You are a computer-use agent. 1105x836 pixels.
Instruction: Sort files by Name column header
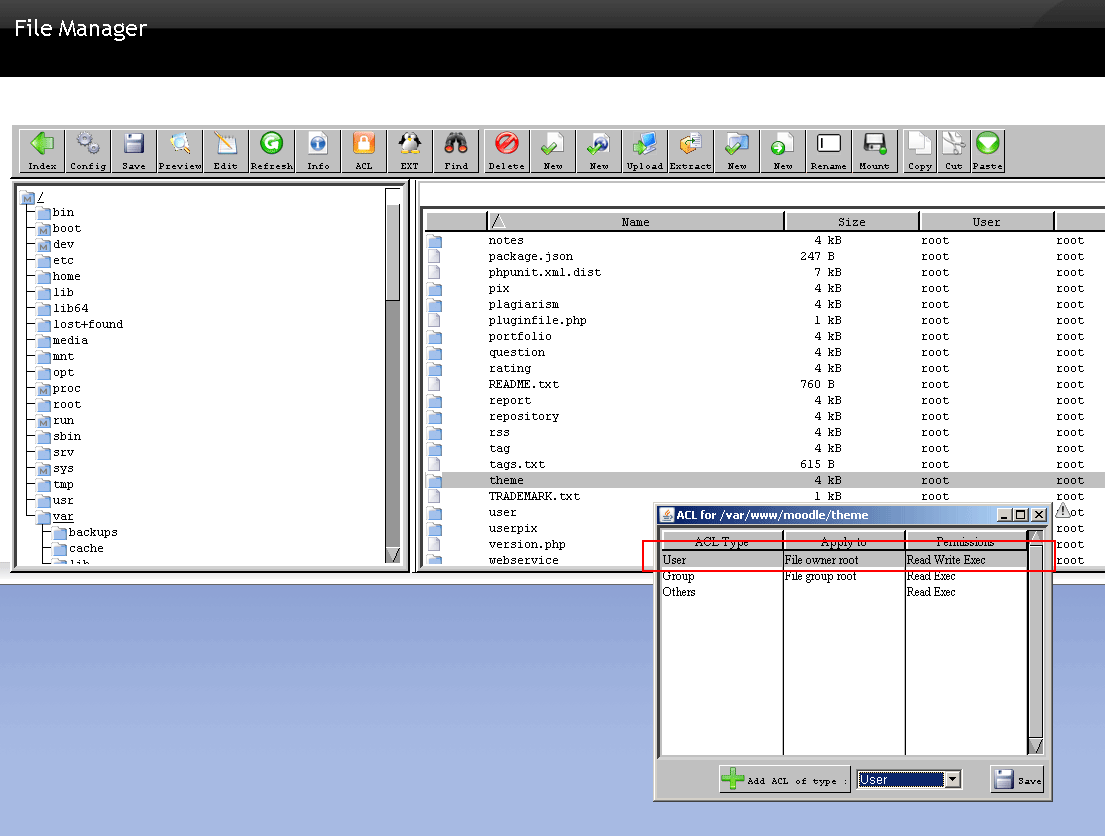[635, 222]
